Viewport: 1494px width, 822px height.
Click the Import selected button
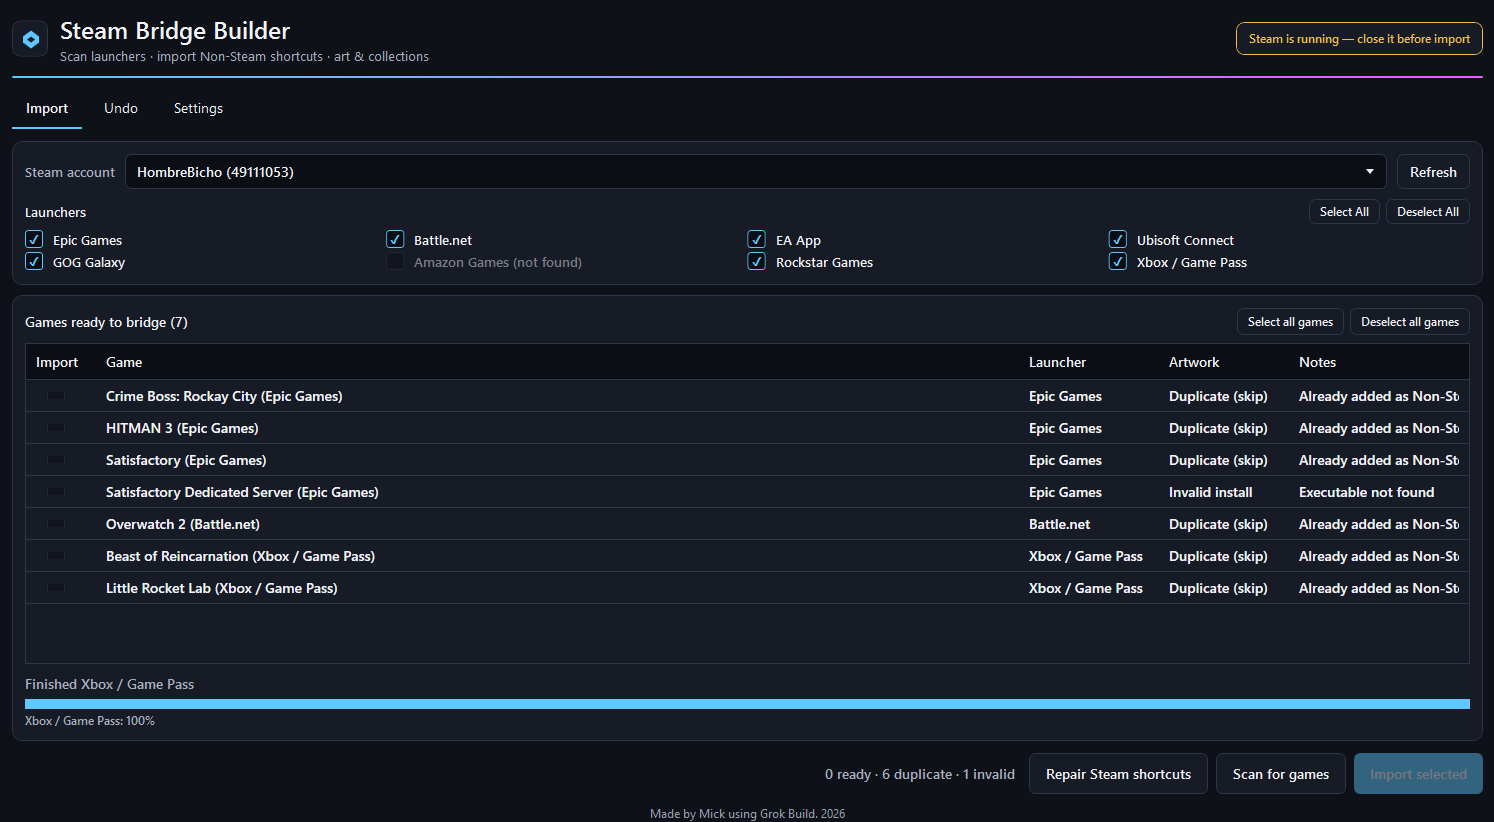(1418, 774)
